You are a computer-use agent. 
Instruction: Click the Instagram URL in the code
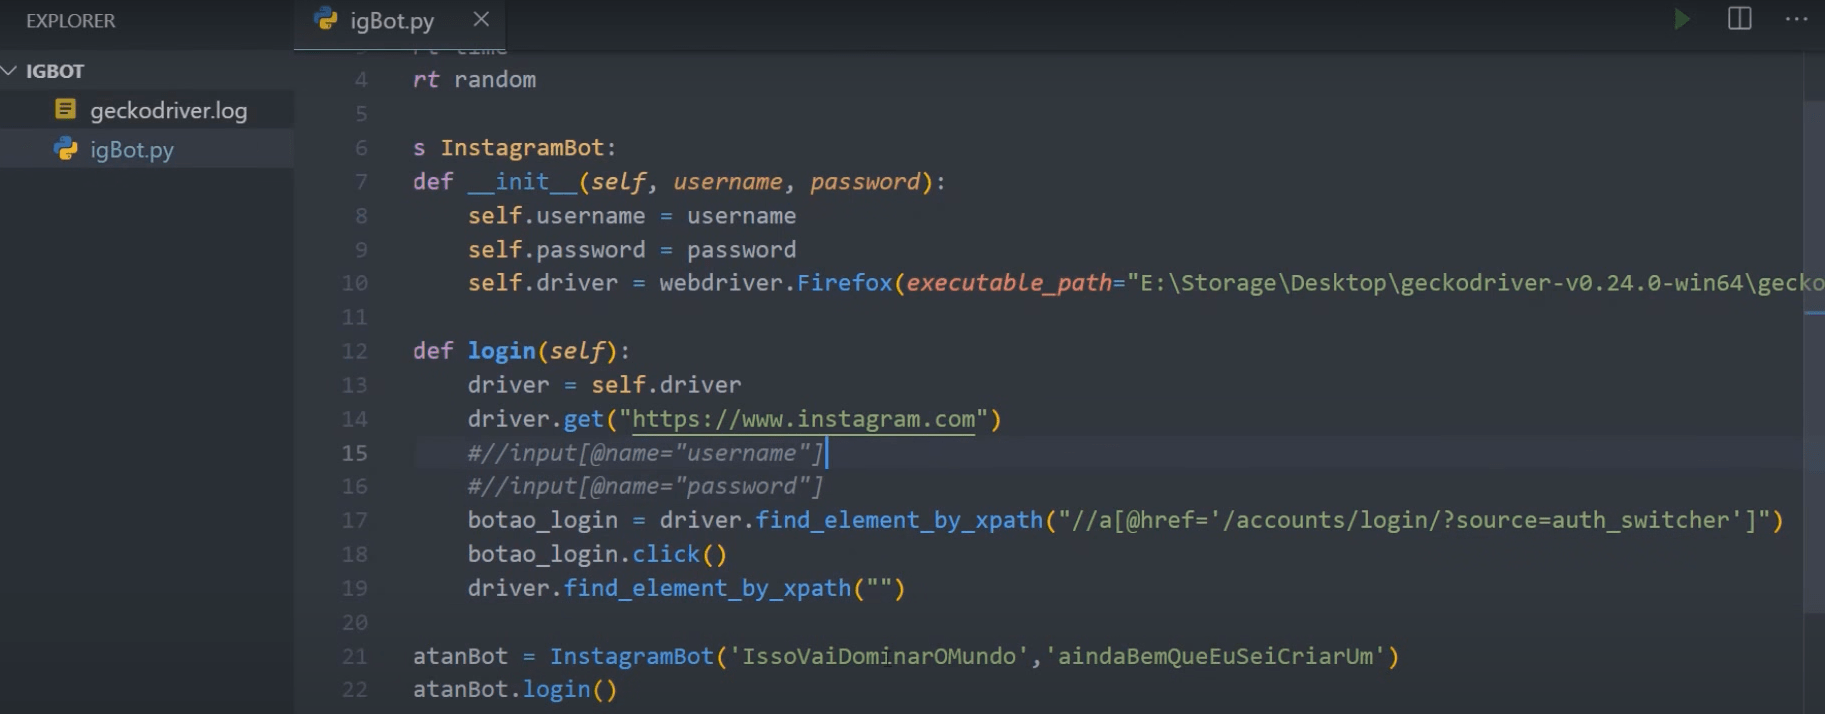tap(803, 419)
